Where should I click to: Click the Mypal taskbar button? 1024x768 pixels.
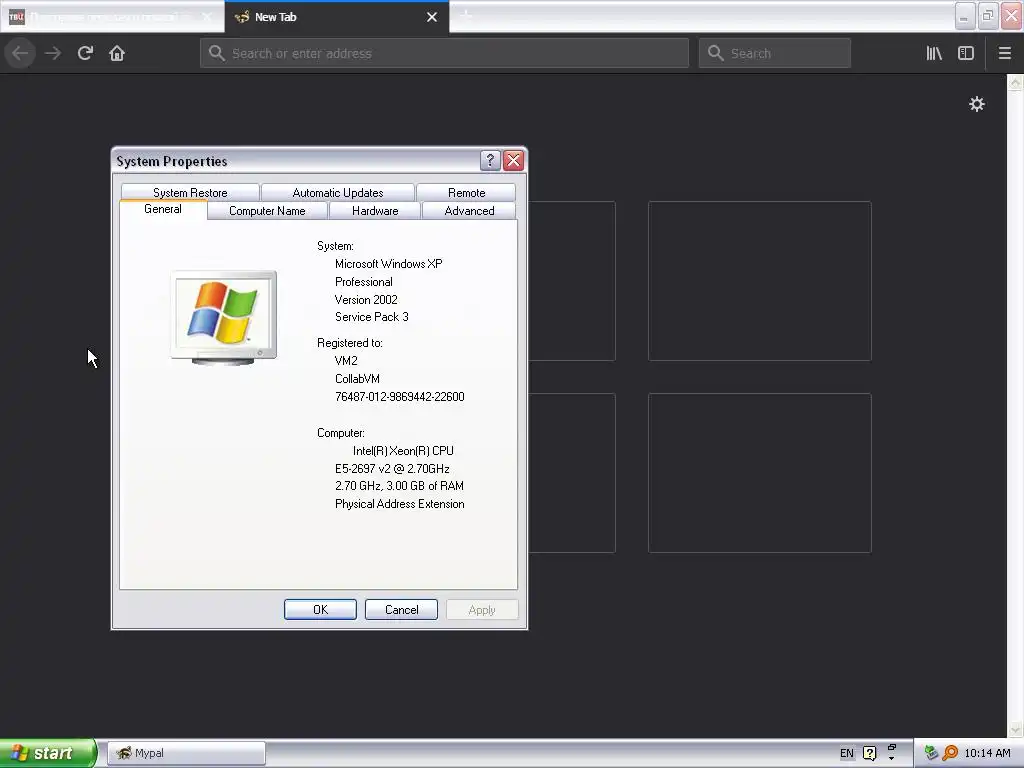pyautogui.click(x=187, y=753)
